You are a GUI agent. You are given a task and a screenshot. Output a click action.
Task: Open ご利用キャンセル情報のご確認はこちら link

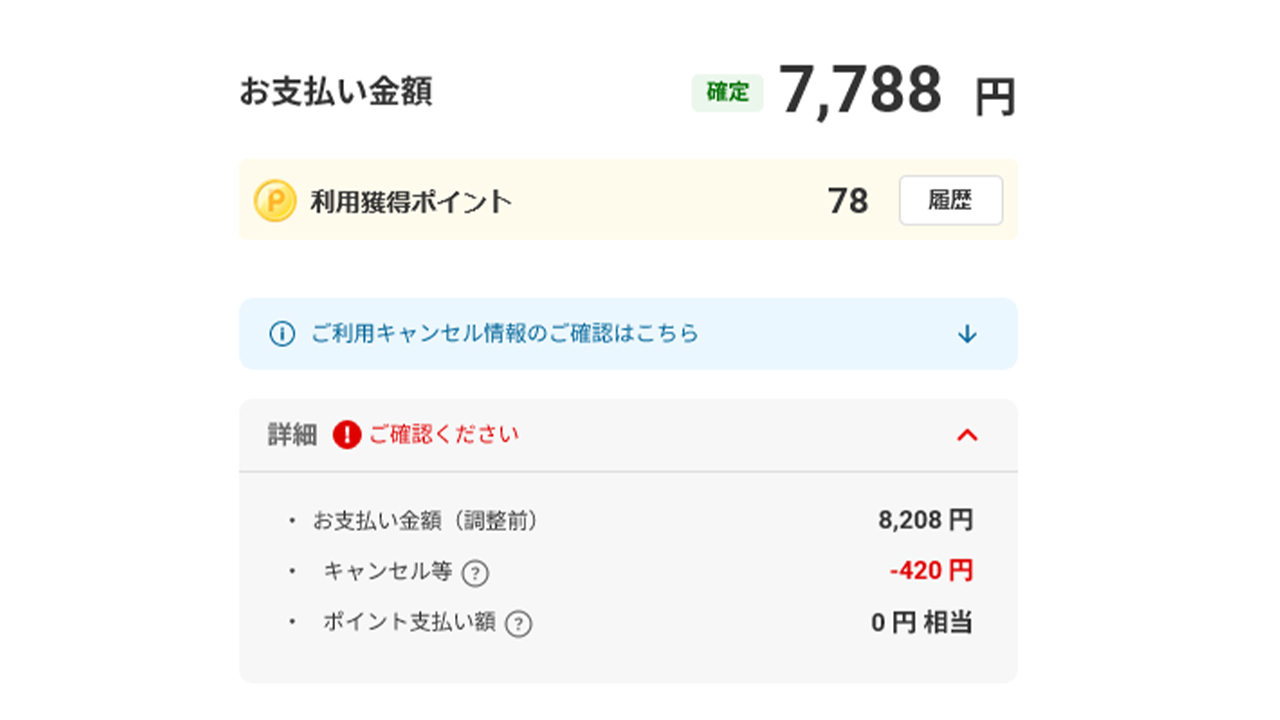click(x=504, y=334)
